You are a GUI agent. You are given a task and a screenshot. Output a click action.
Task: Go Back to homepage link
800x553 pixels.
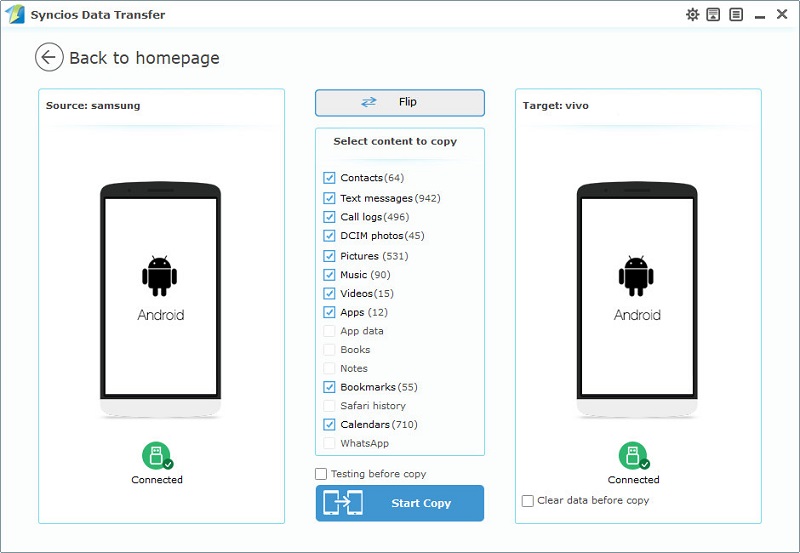coord(144,58)
